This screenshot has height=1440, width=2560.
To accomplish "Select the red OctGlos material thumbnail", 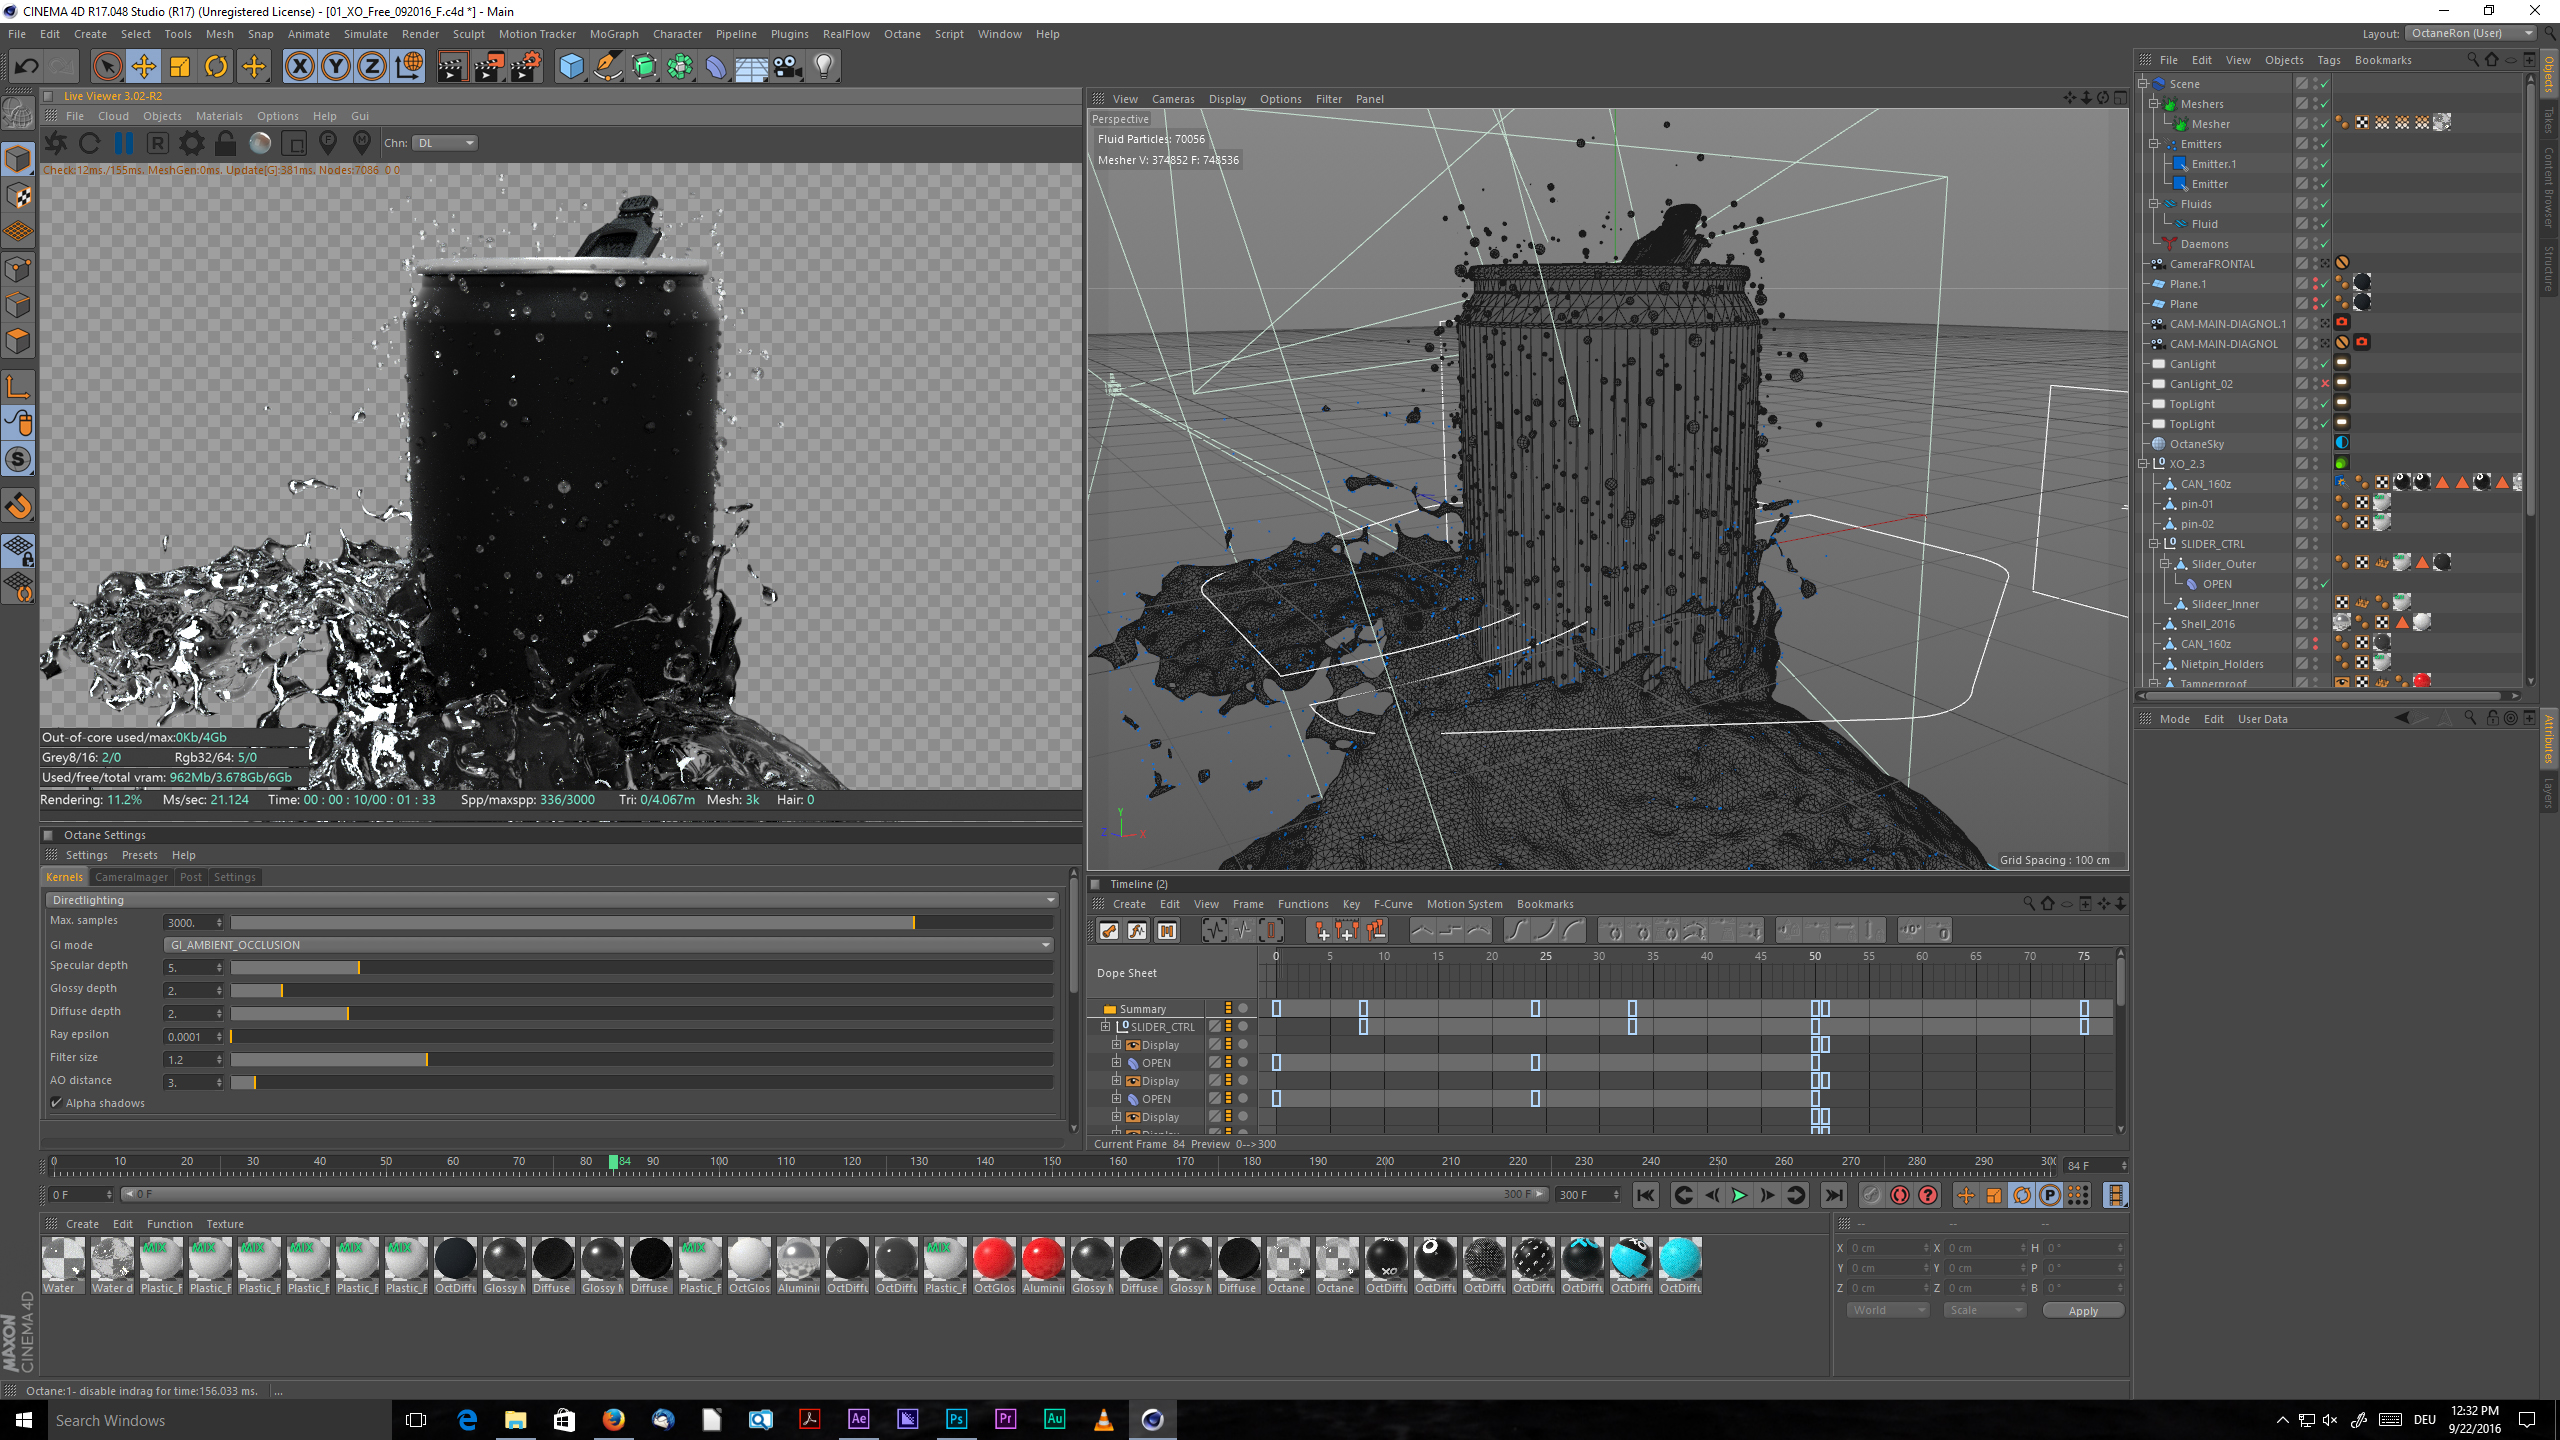I will (x=994, y=1260).
